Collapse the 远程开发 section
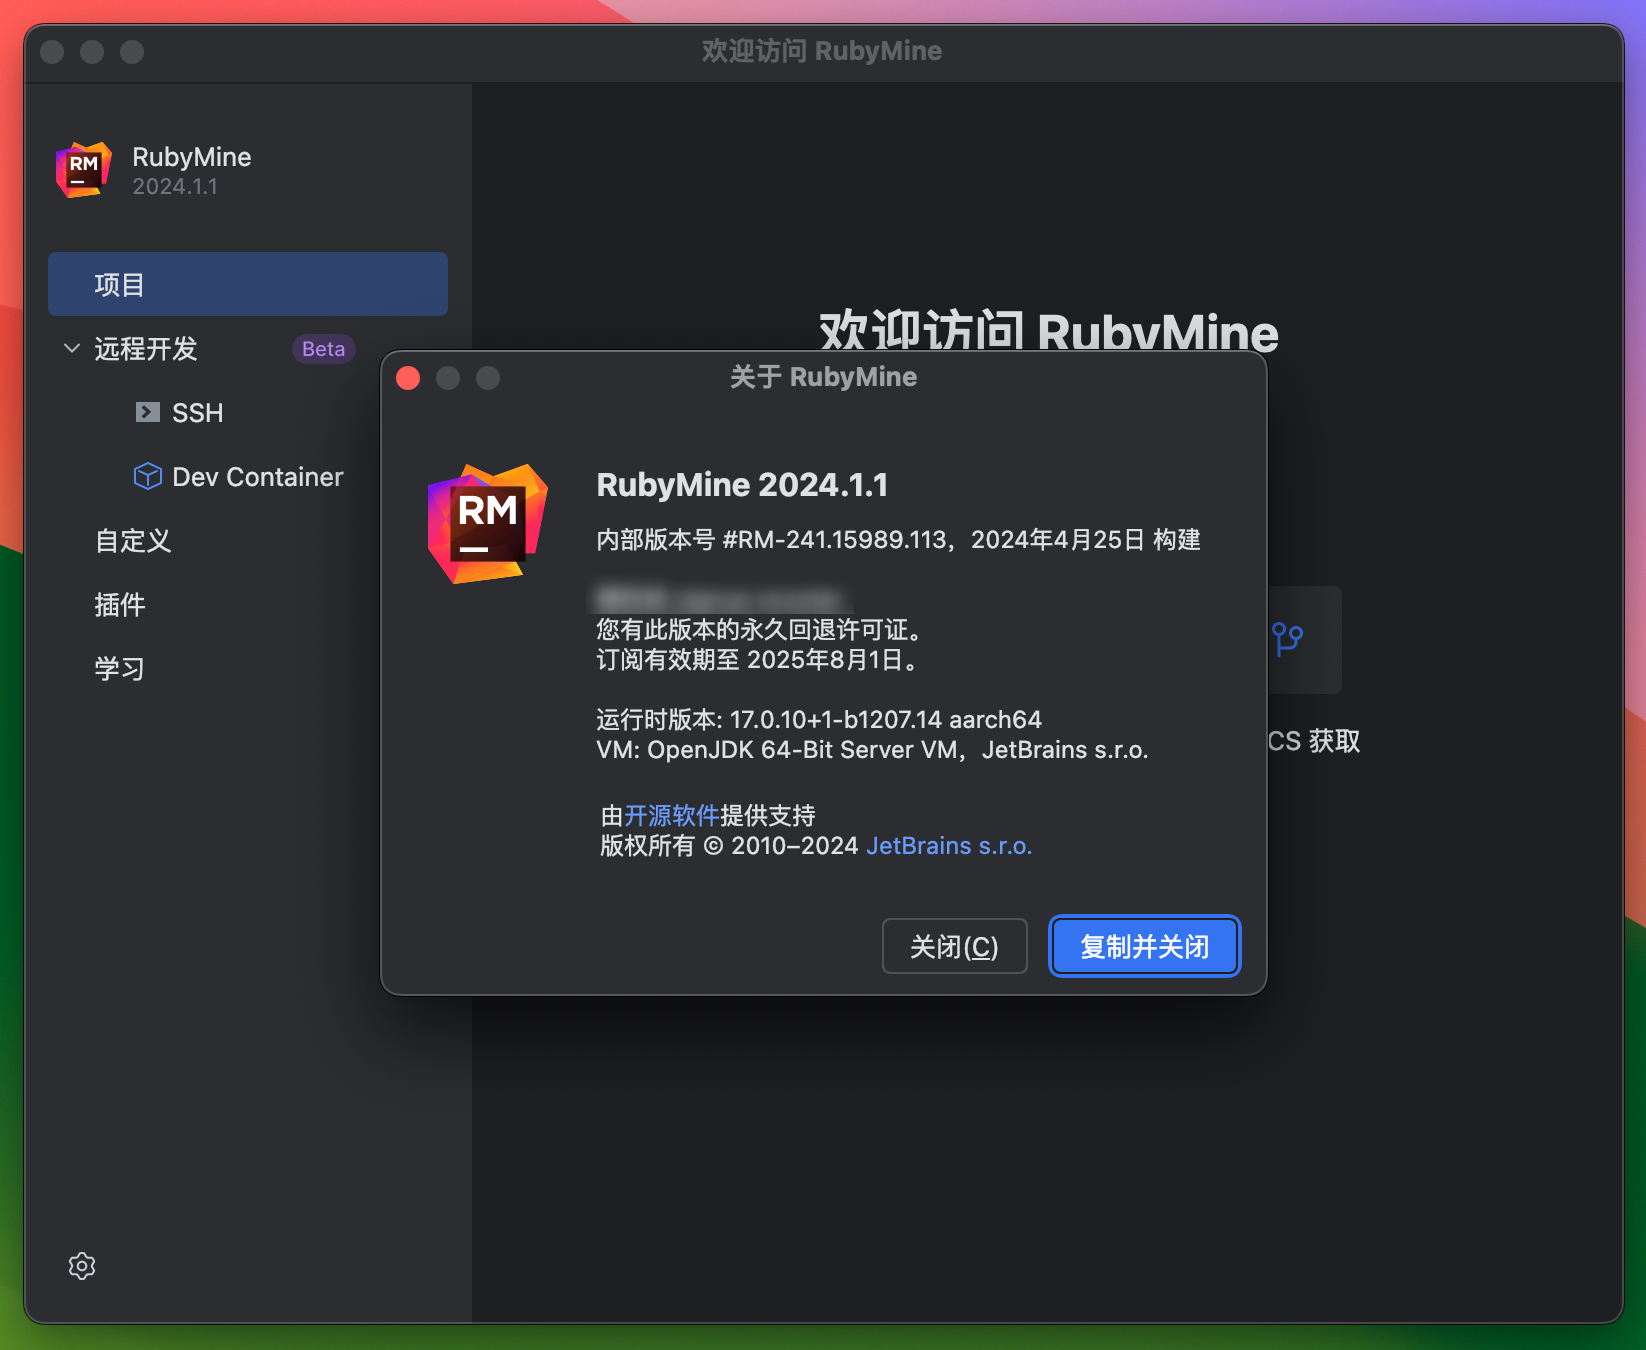The image size is (1646, 1350). pyautogui.click(x=71, y=349)
